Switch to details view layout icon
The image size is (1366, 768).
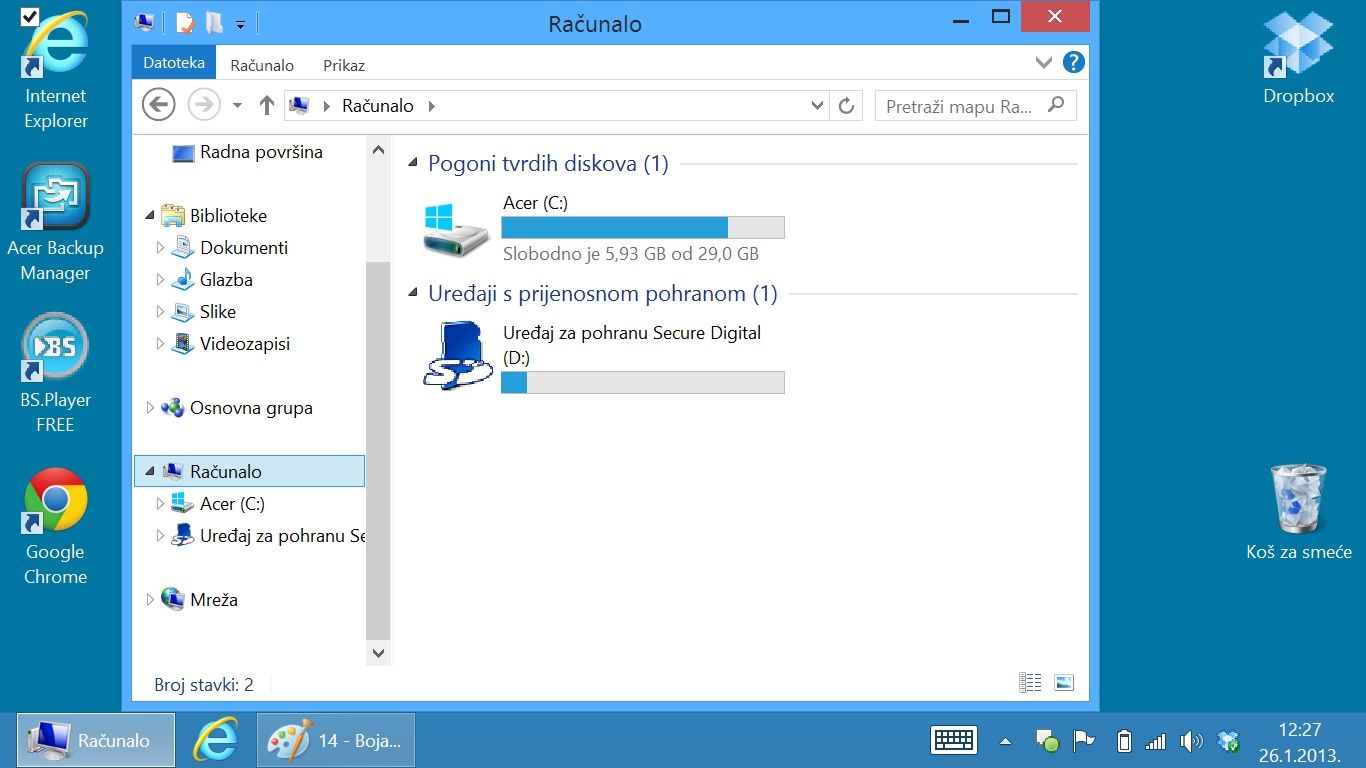(x=1030, y=683)
